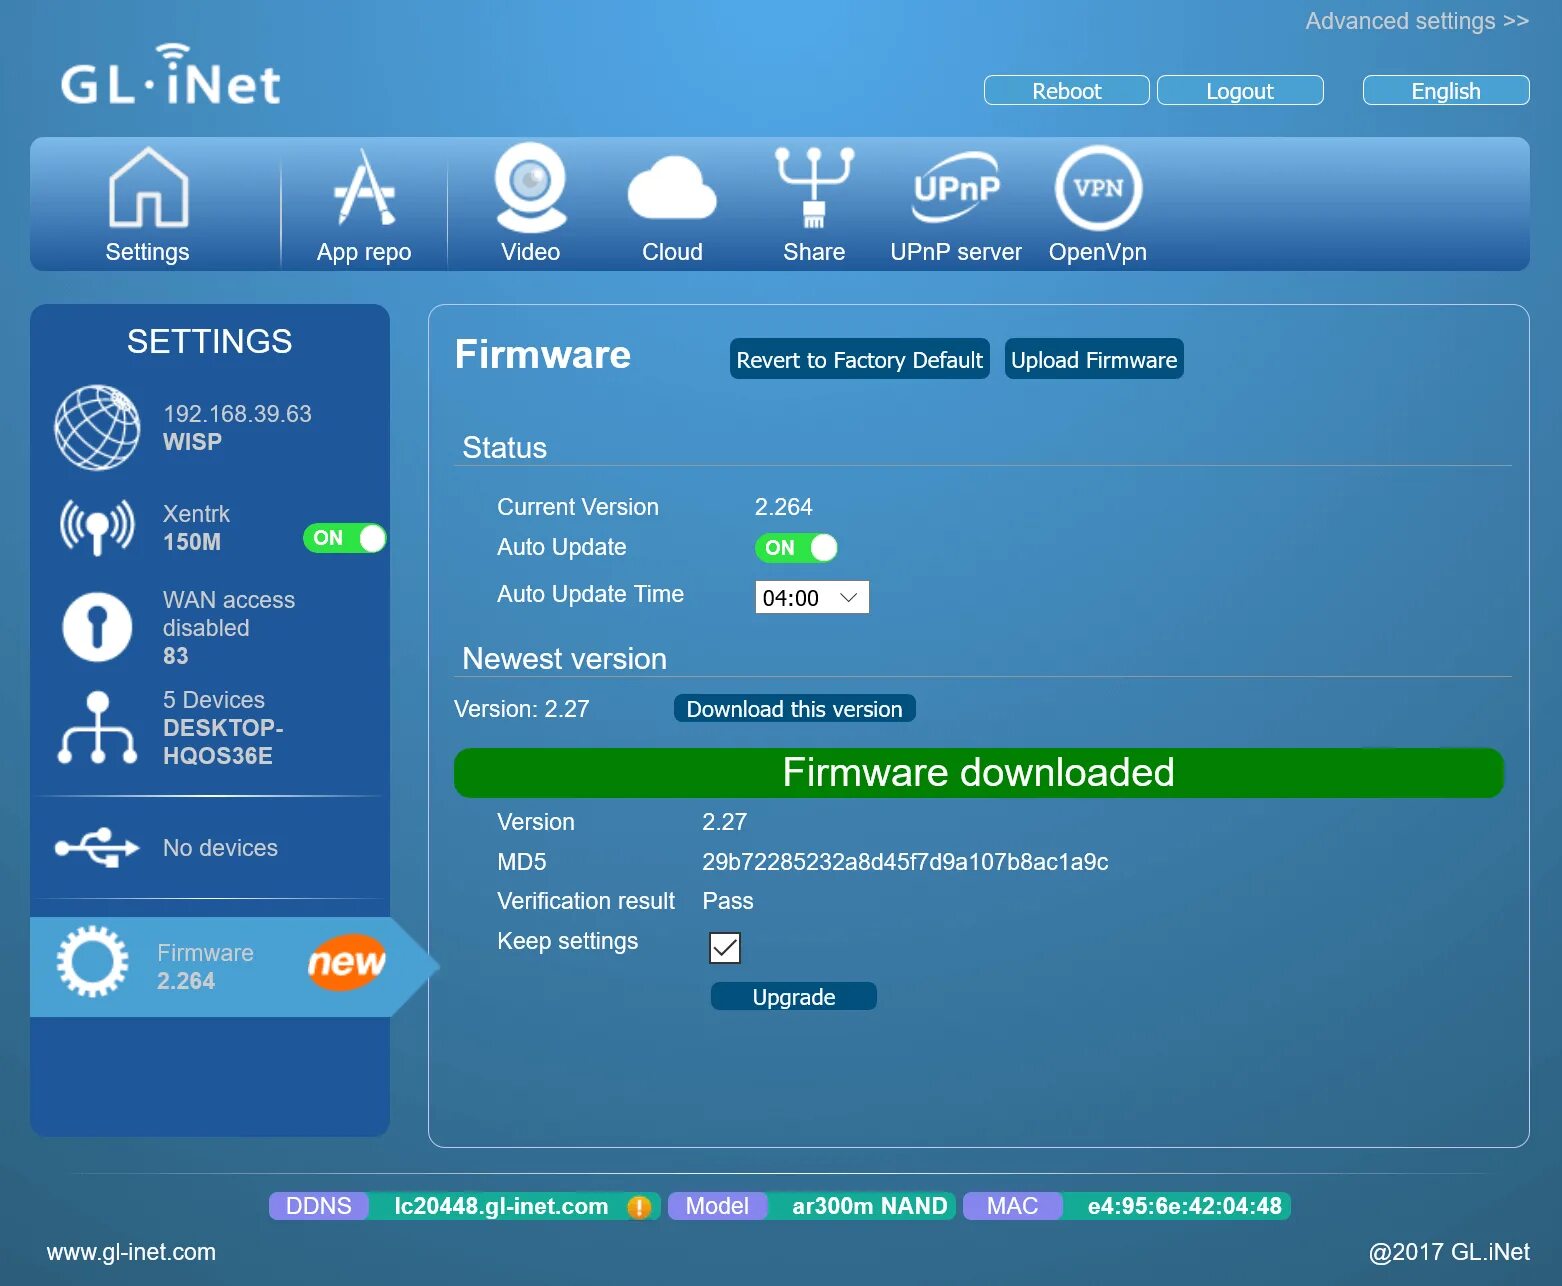1562x1286 pixels.
Task: Click the DDNS label badge
Action: coord(318,1206)
